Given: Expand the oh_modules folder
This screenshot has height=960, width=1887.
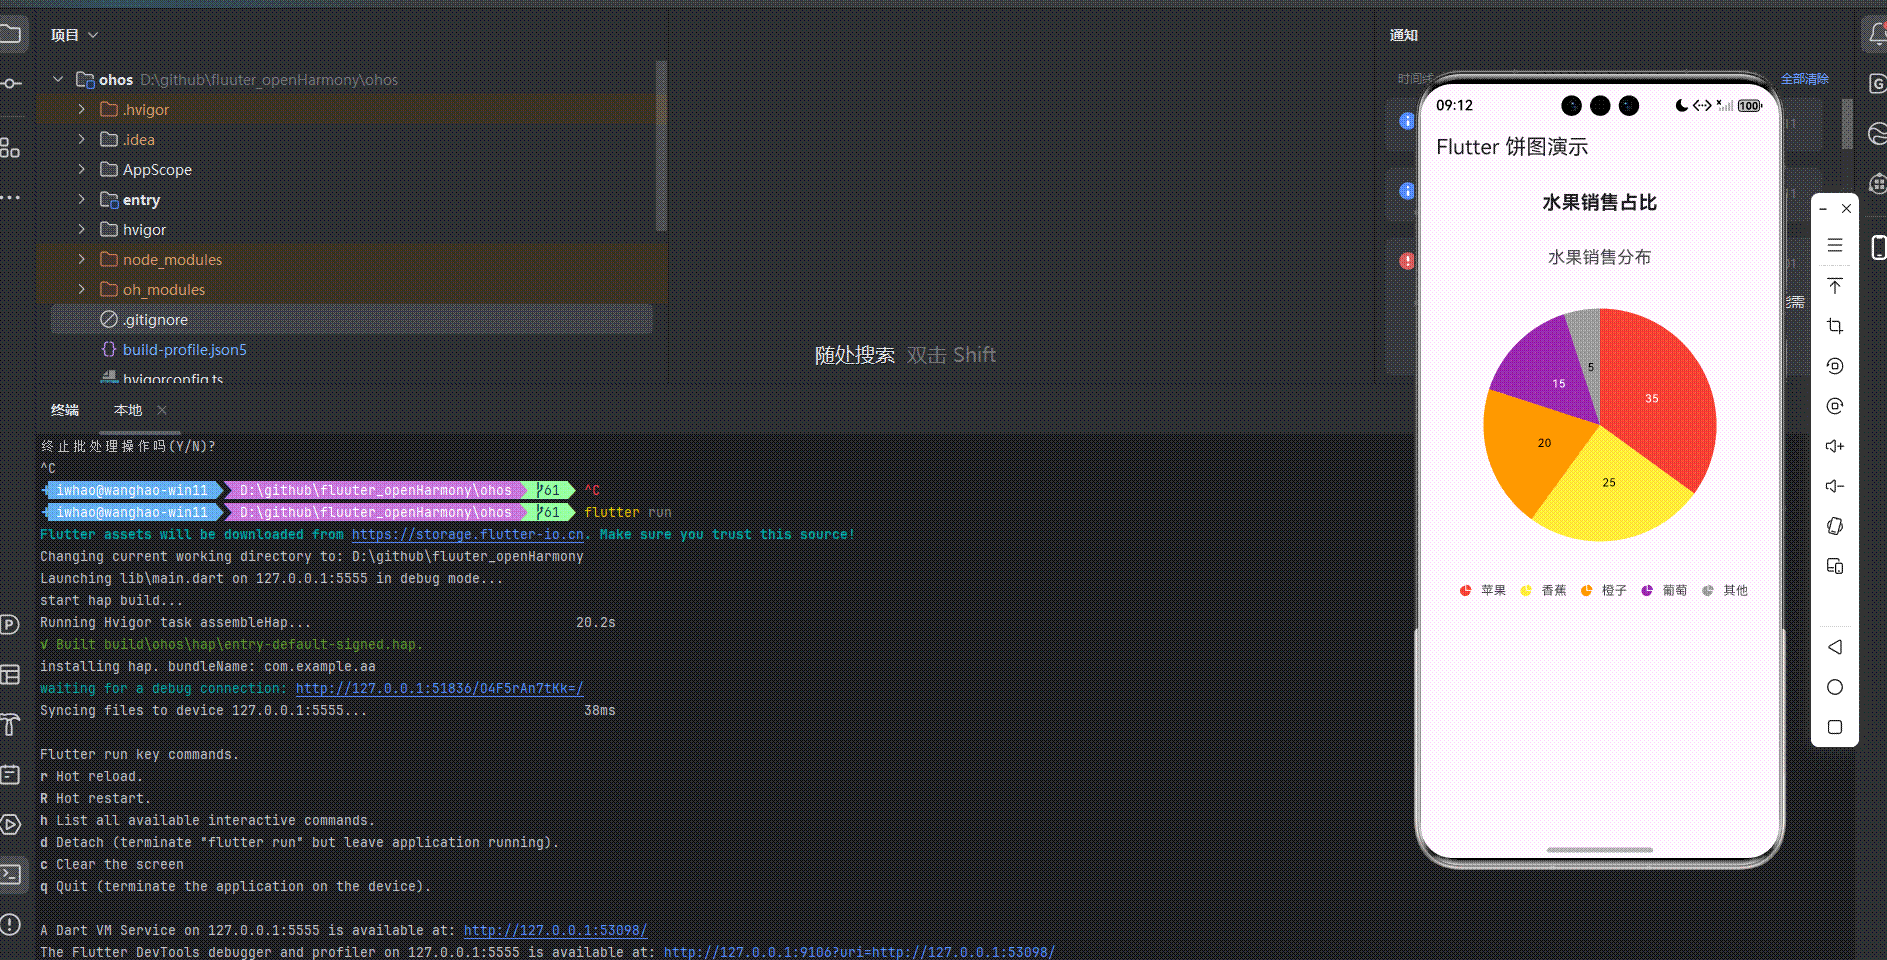Looking at the screenshot, I should coord(82,289).
